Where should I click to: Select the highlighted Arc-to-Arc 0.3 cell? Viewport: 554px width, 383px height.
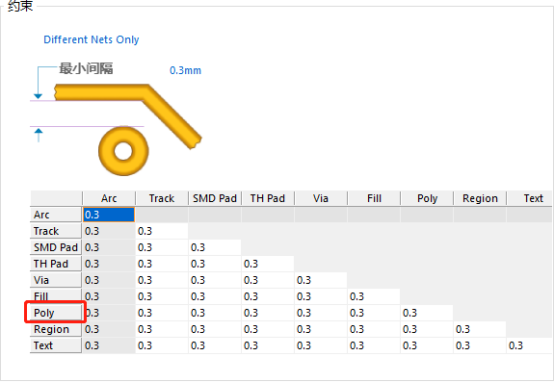point(109,214)
